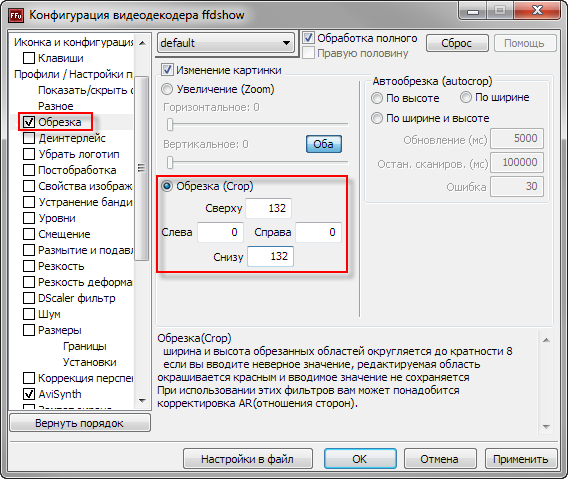
Task: Toggle the AviSynth checkbox
Action: [29, 394]
